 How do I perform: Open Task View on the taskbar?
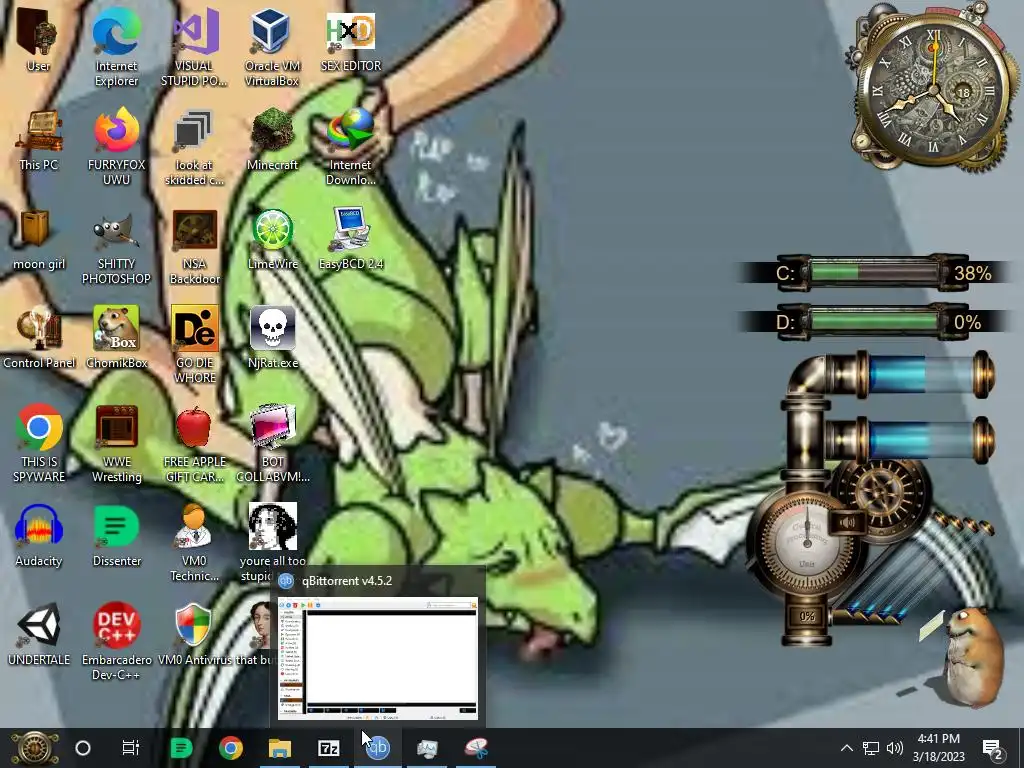pyautogui.click(x=131, y=748)
